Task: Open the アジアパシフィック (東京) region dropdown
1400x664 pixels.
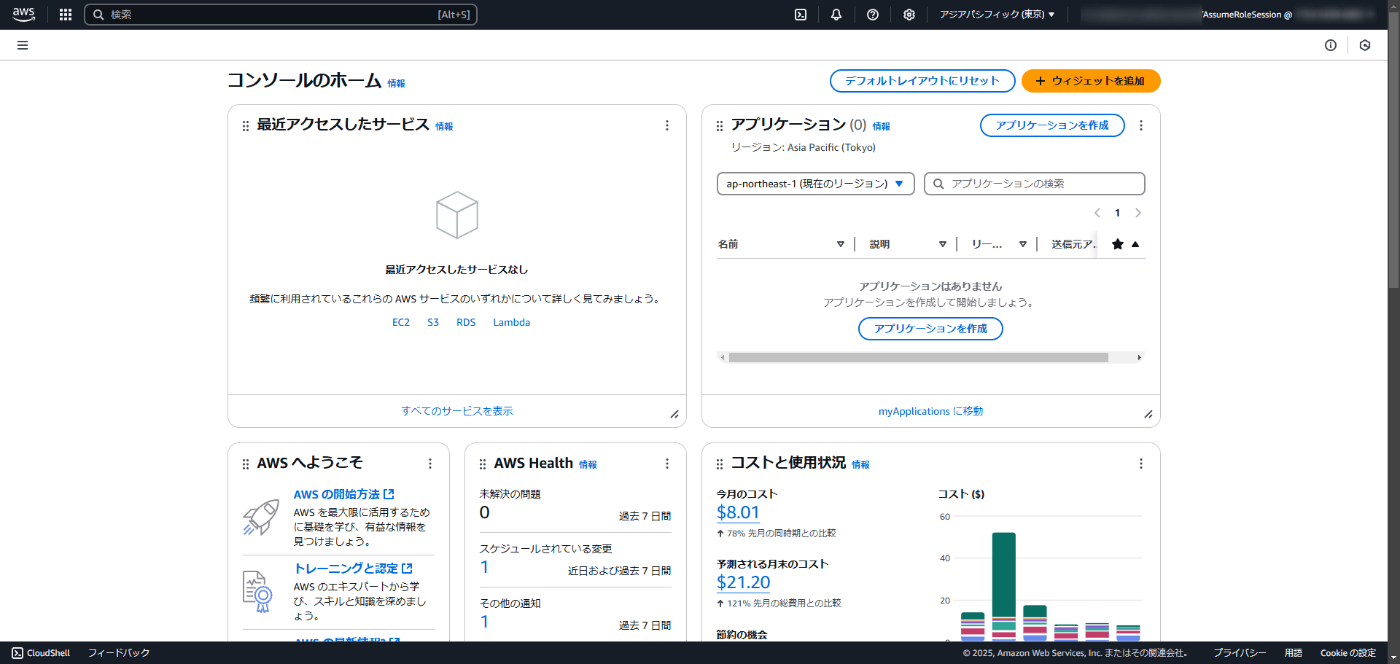Action: [x=997, y=14]
